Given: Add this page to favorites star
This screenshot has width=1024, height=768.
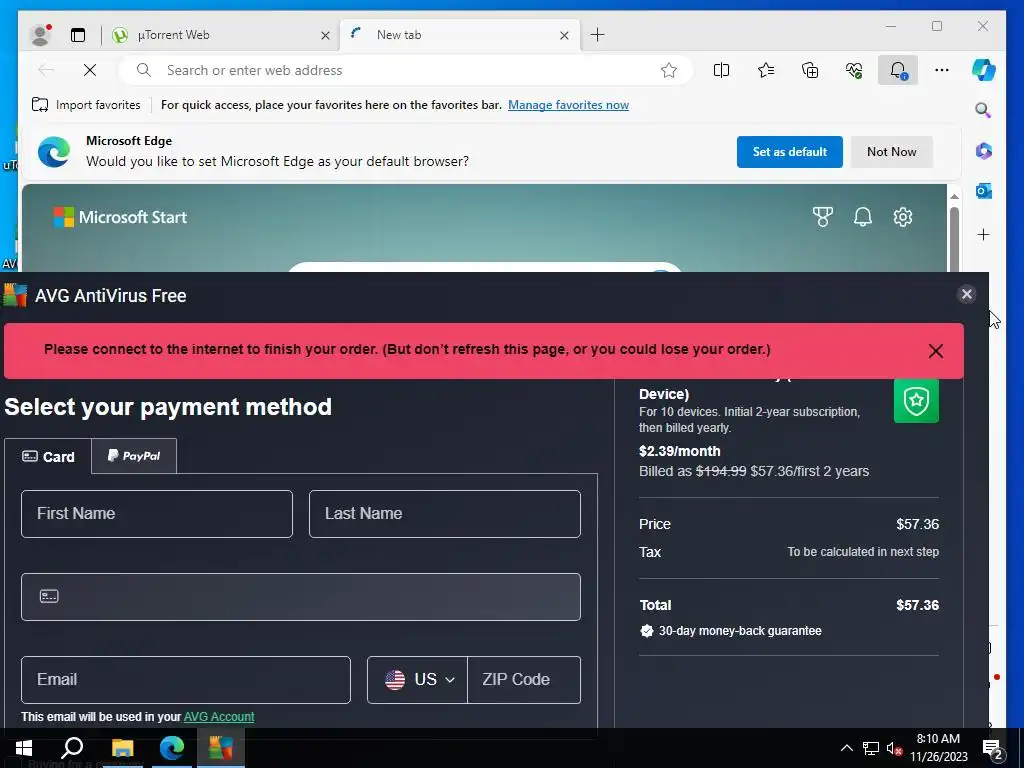Looking at the screenshot, I should 669,70.
